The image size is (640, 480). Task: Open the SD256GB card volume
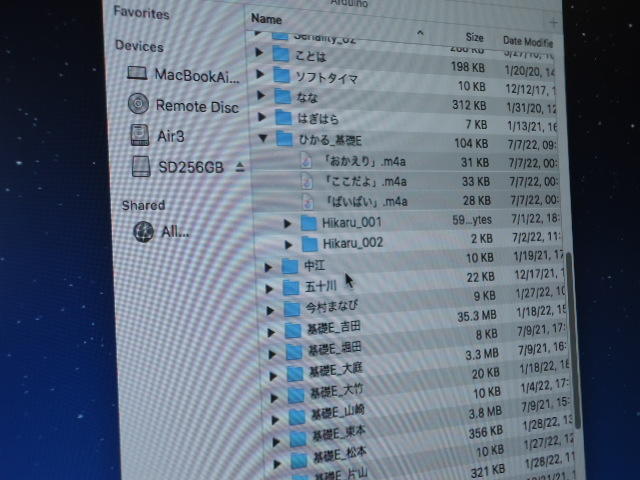pos(177,167)
